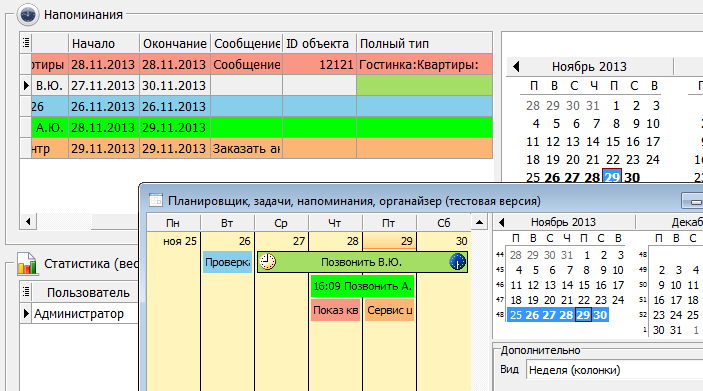Open the statistics grid column chooser icon

tap(26, 292)
